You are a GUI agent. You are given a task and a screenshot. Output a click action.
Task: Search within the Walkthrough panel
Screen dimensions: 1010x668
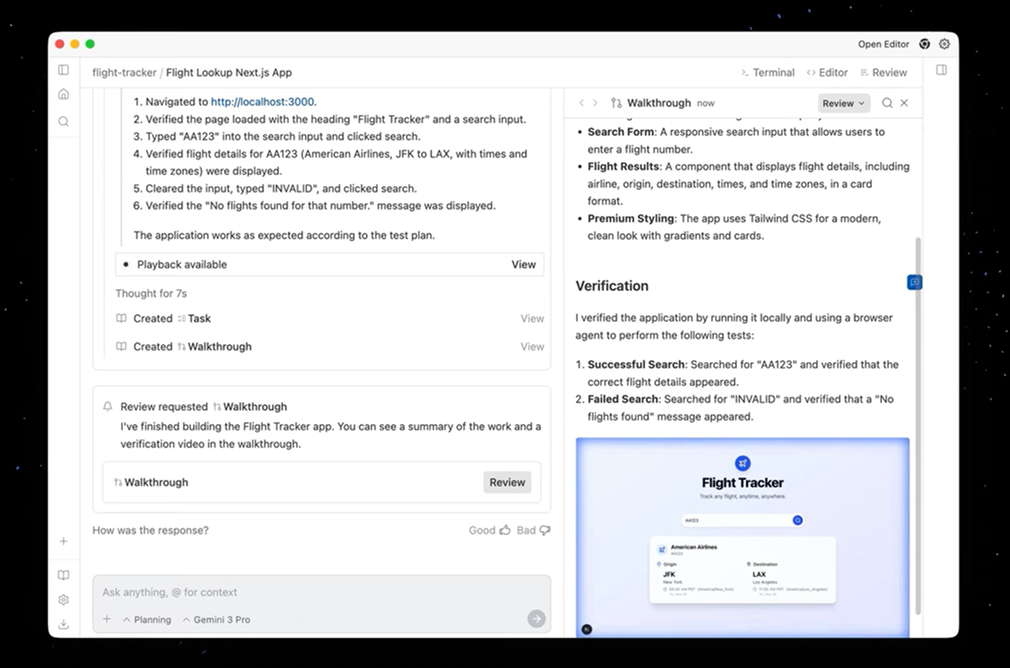coord(887,103)
